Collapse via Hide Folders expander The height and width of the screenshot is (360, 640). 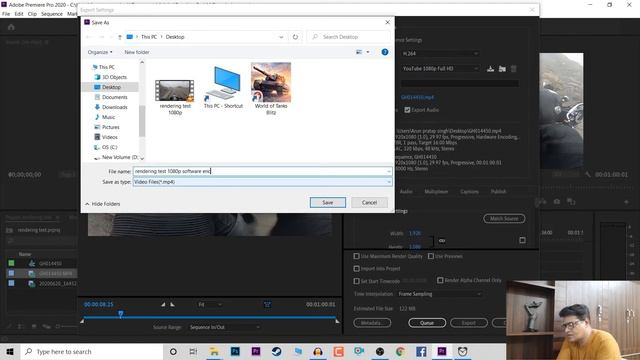(102, 204)
